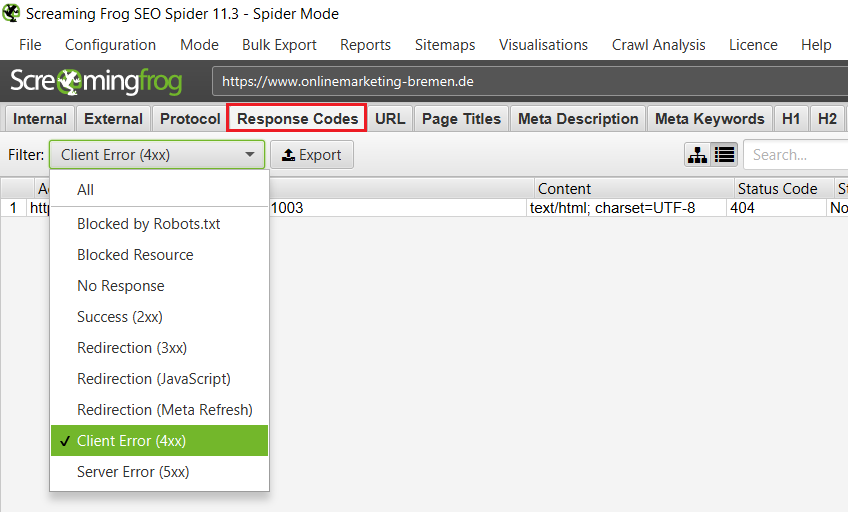
Task: Switch to the Internal tab
Action: pos(39,118)
